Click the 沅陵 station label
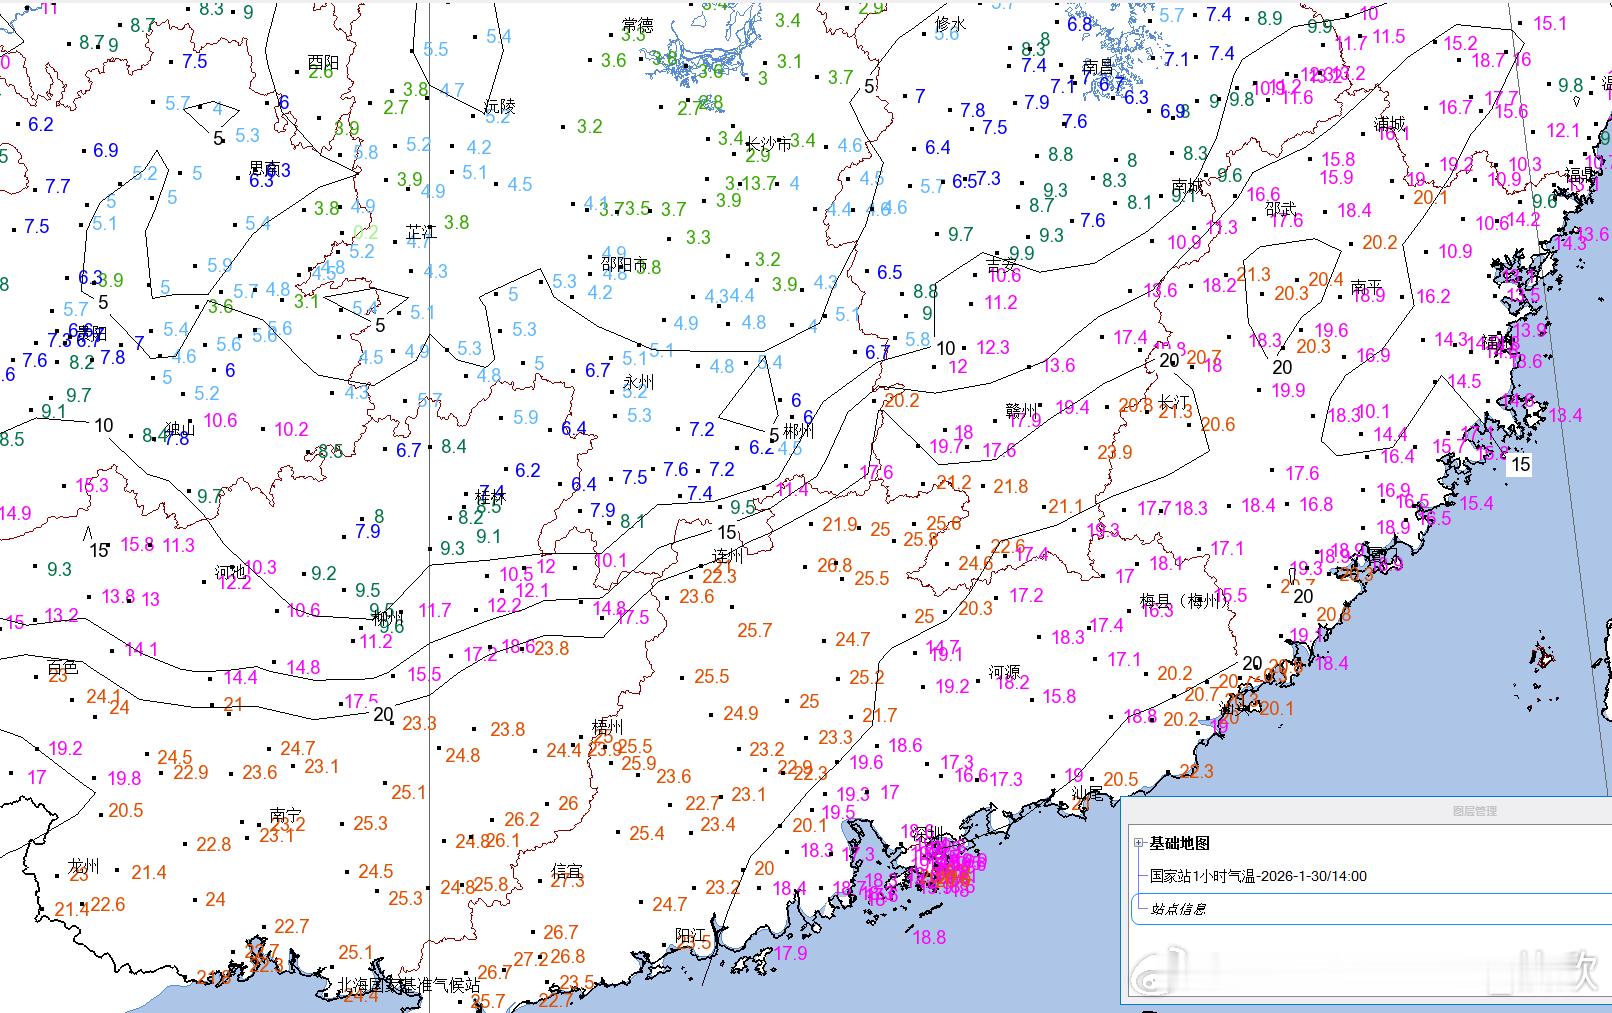This screenshot has width=1612, height=1013. [500, 106]
